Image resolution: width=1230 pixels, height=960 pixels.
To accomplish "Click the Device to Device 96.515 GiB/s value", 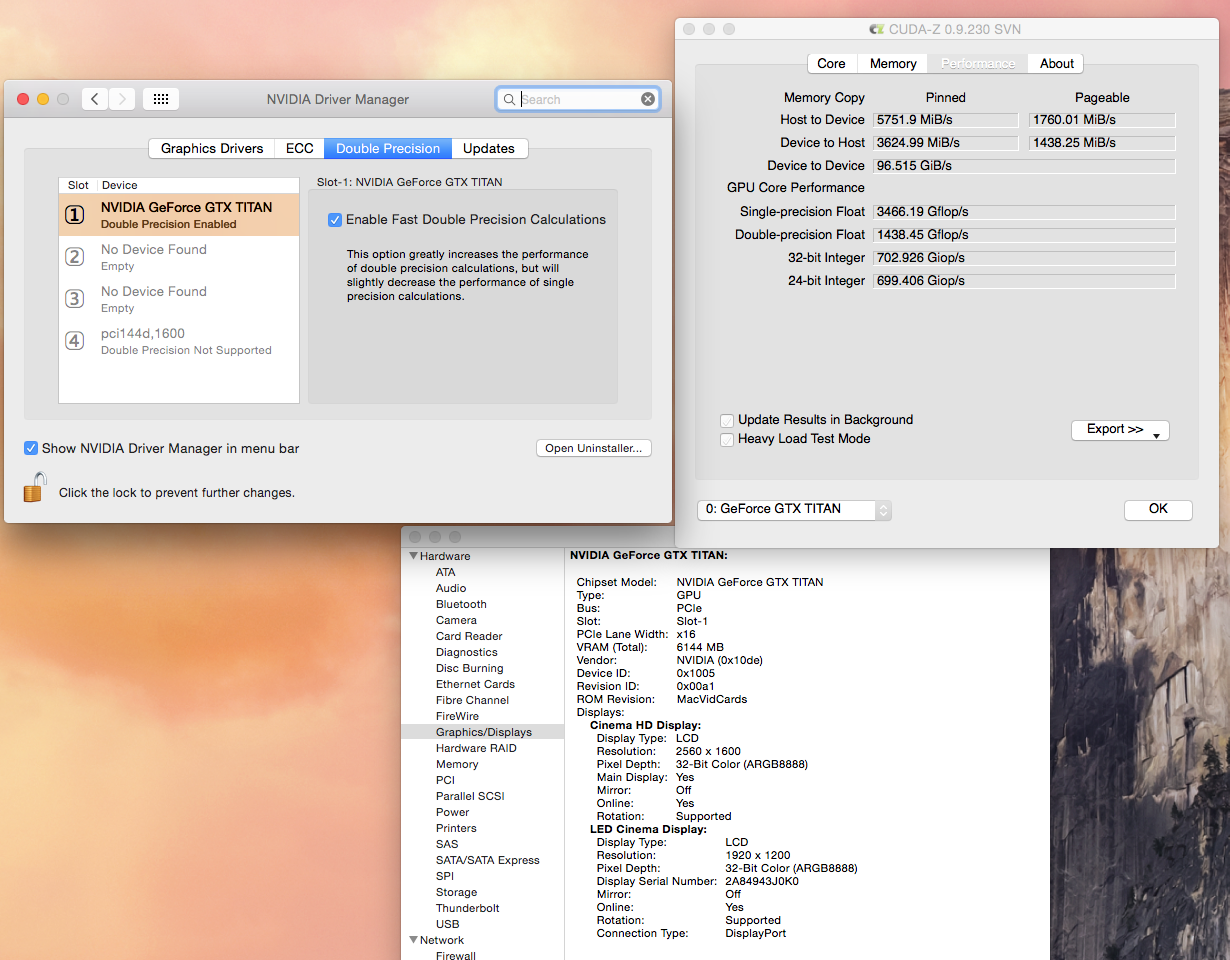I will pos(1024,166).
